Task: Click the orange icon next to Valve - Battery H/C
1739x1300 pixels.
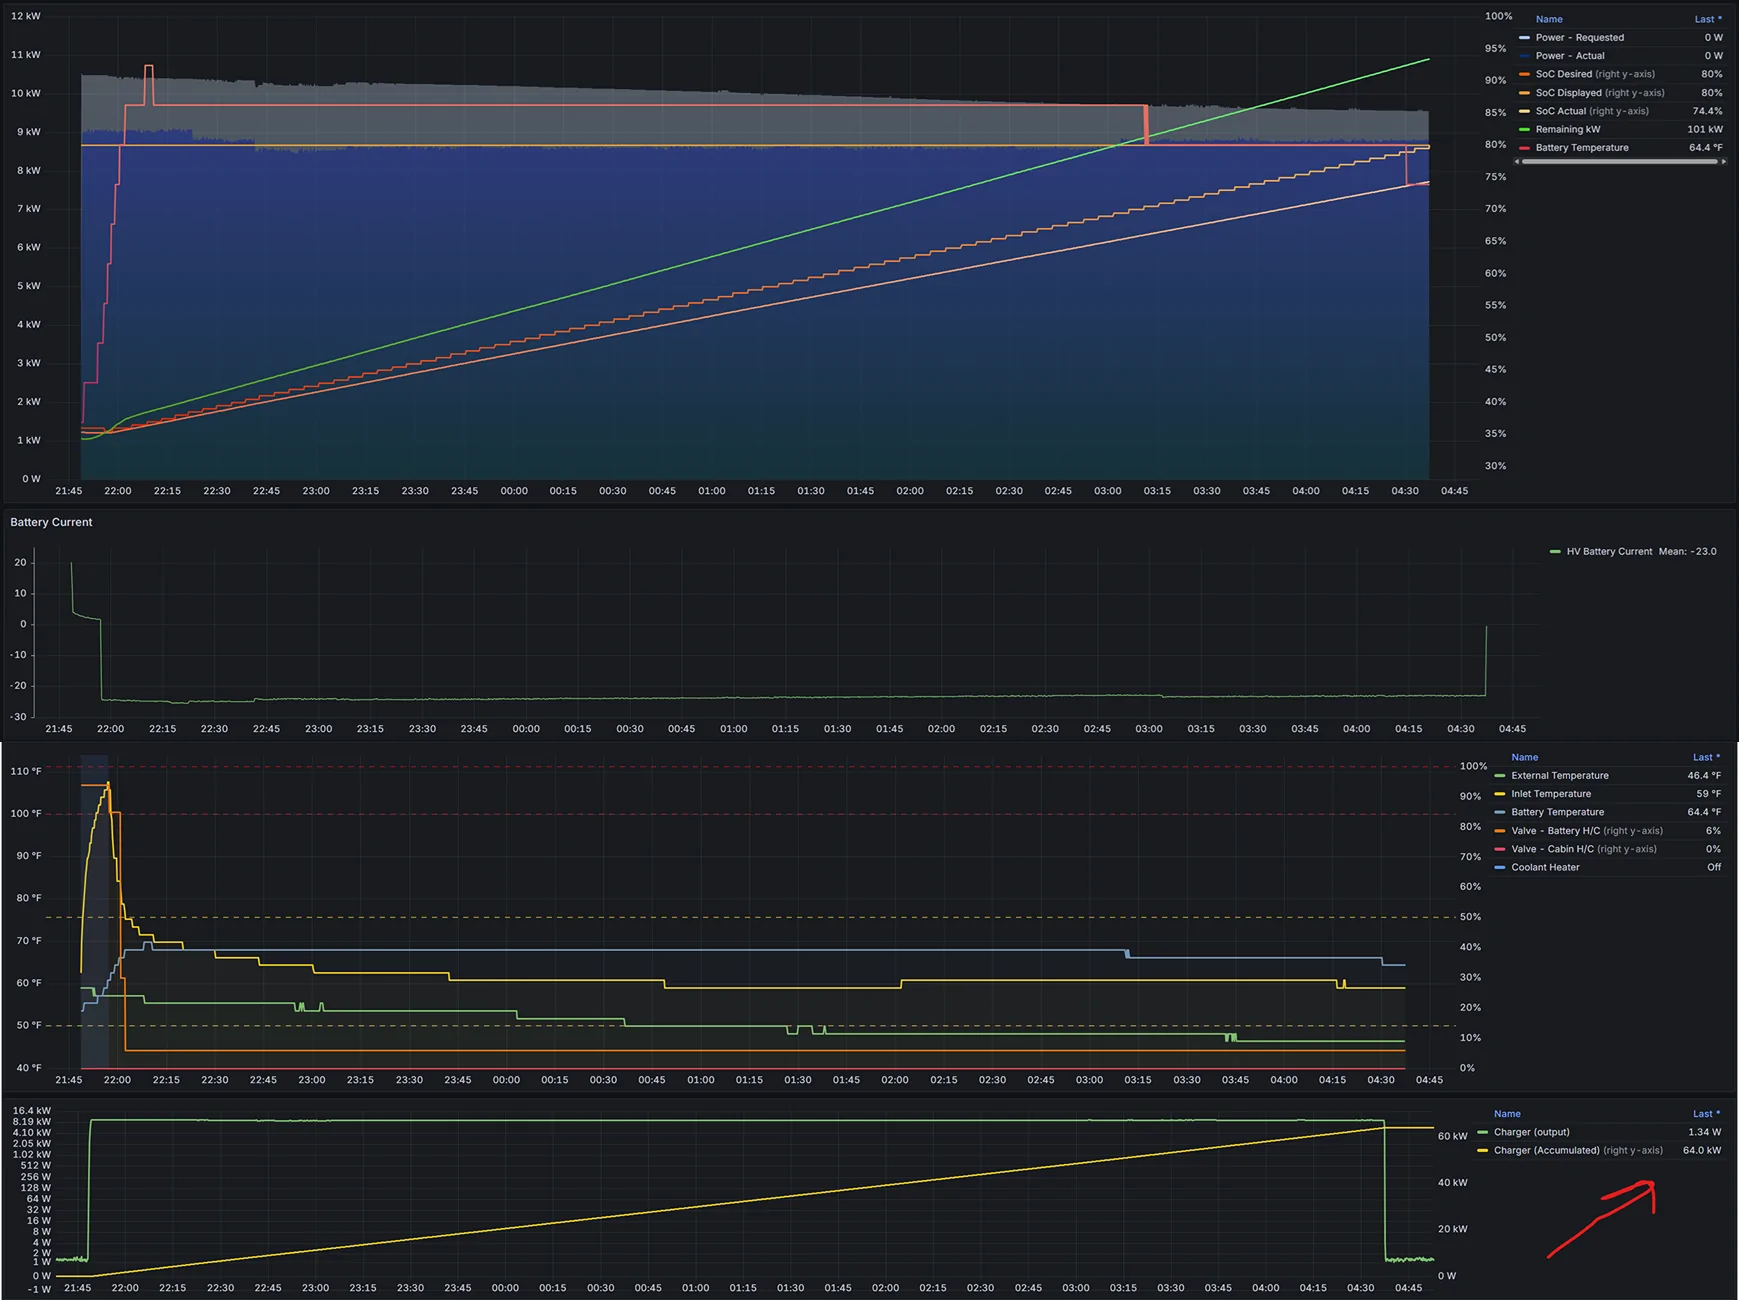Action: coord(1499,830)
